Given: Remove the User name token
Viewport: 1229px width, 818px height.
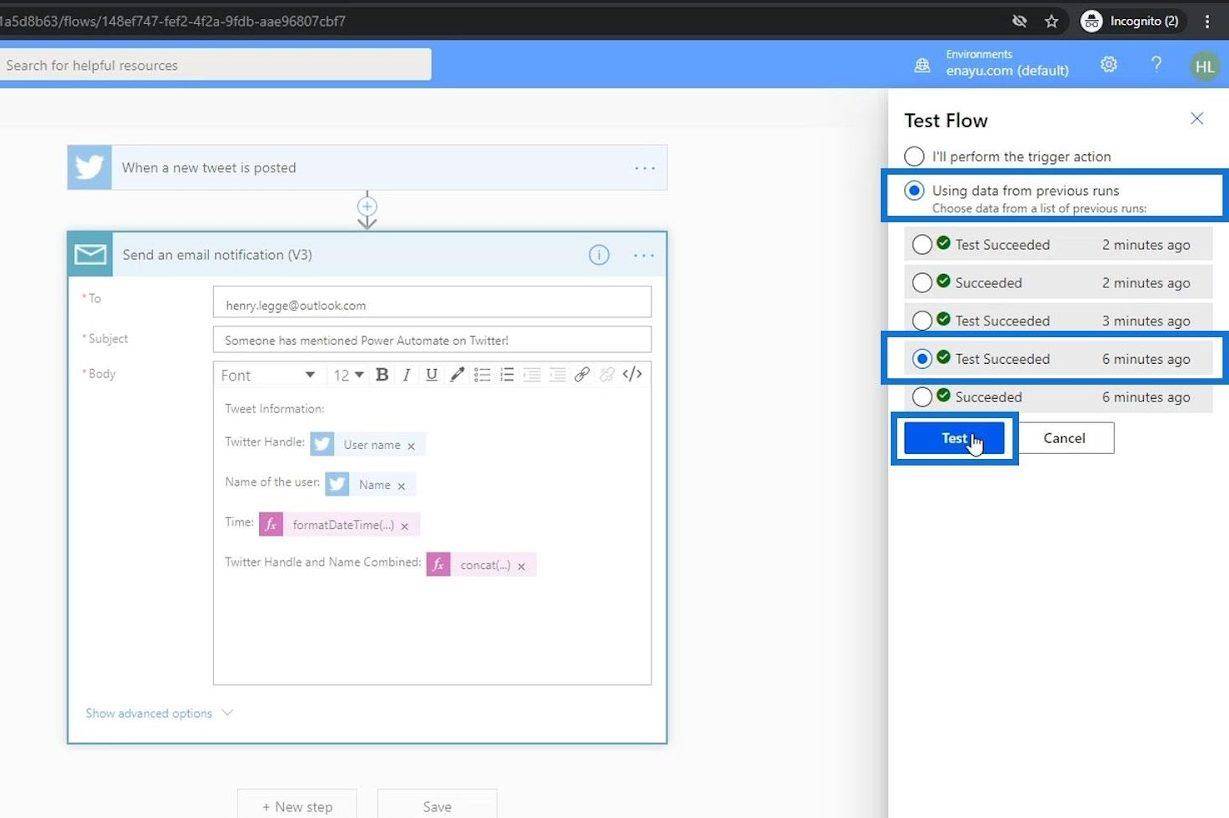Looking at the screenshot, I should point(411,446).
